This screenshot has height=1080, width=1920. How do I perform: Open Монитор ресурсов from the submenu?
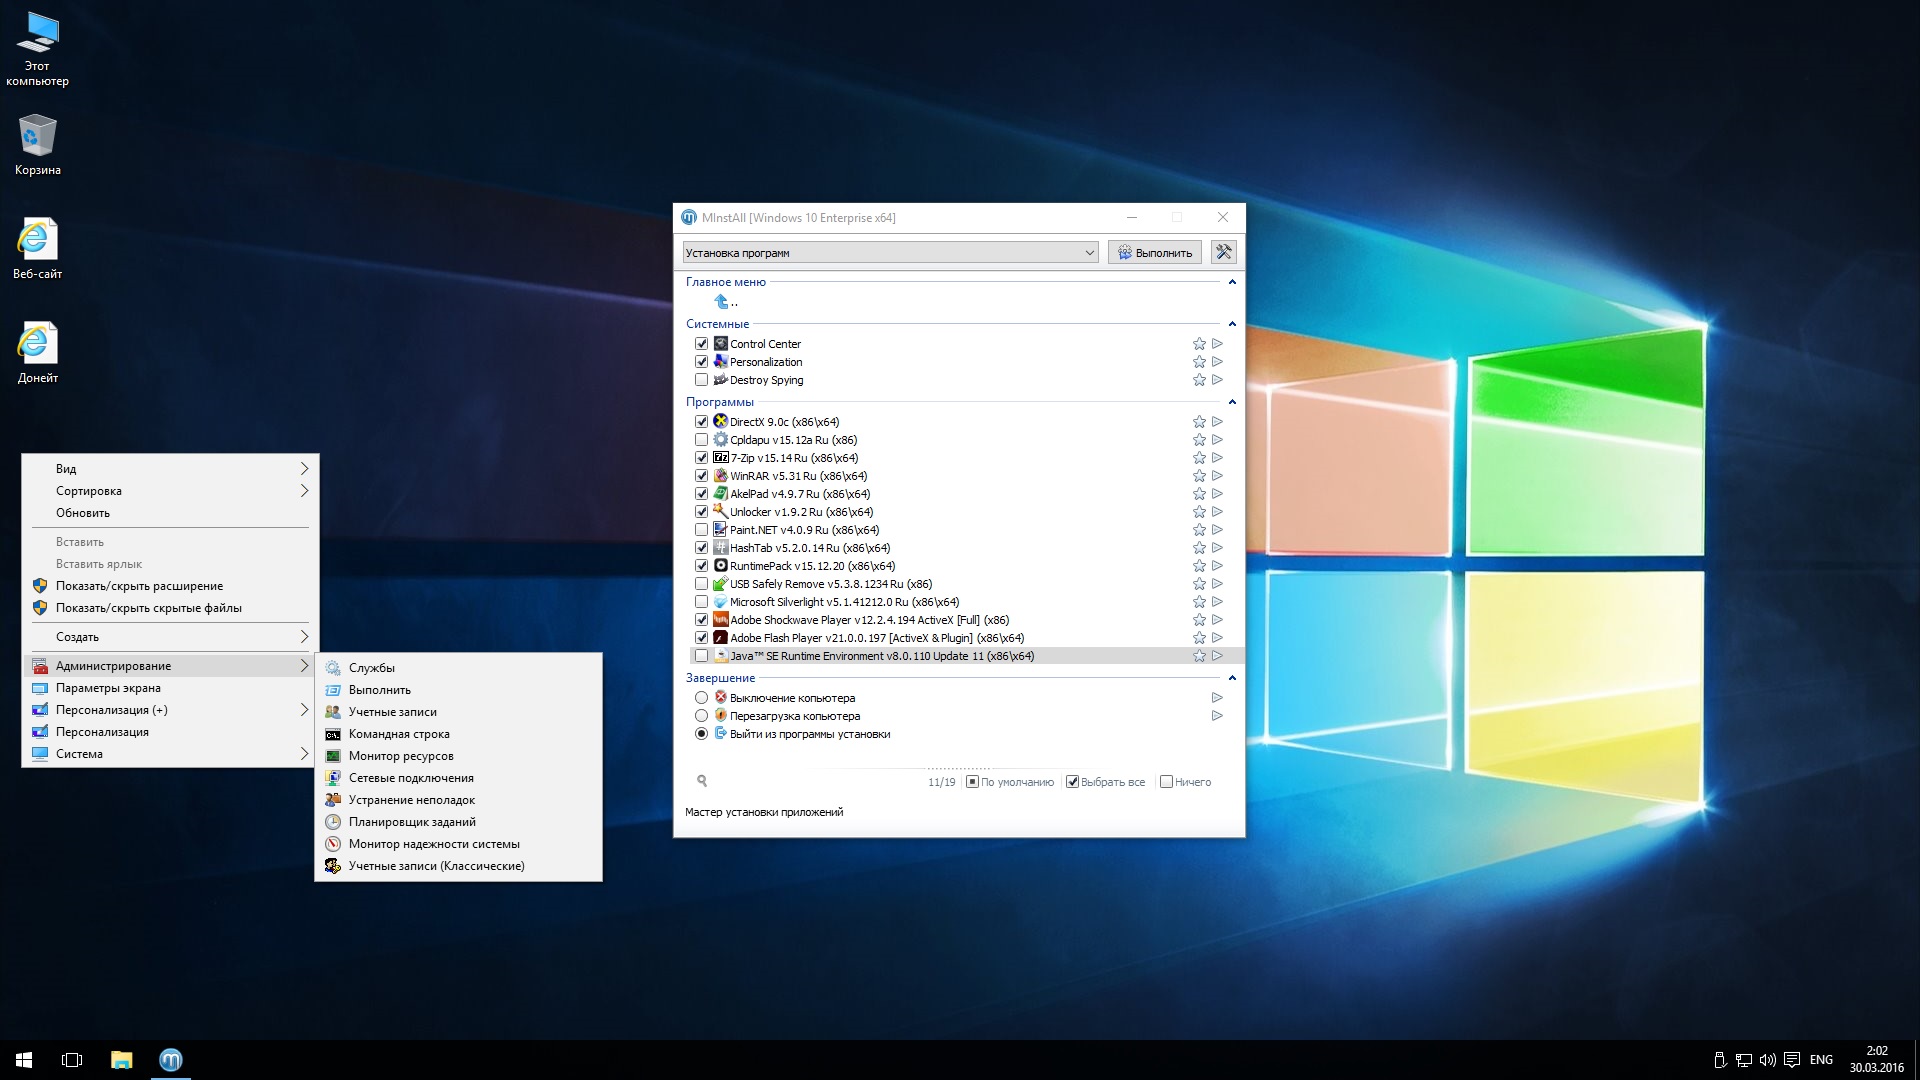458,756
